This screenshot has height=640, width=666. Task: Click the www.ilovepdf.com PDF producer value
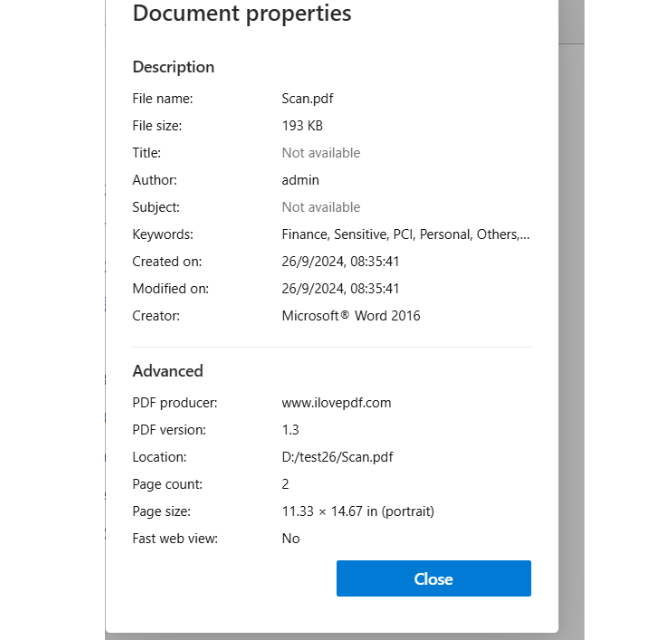pos(336,403)
